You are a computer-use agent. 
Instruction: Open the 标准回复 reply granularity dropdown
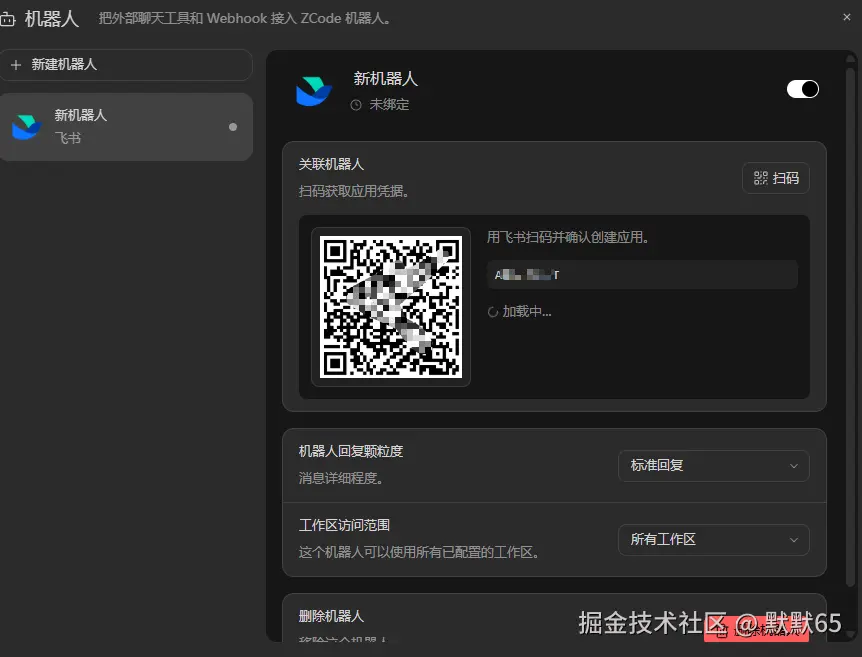[x=714, y=466]
